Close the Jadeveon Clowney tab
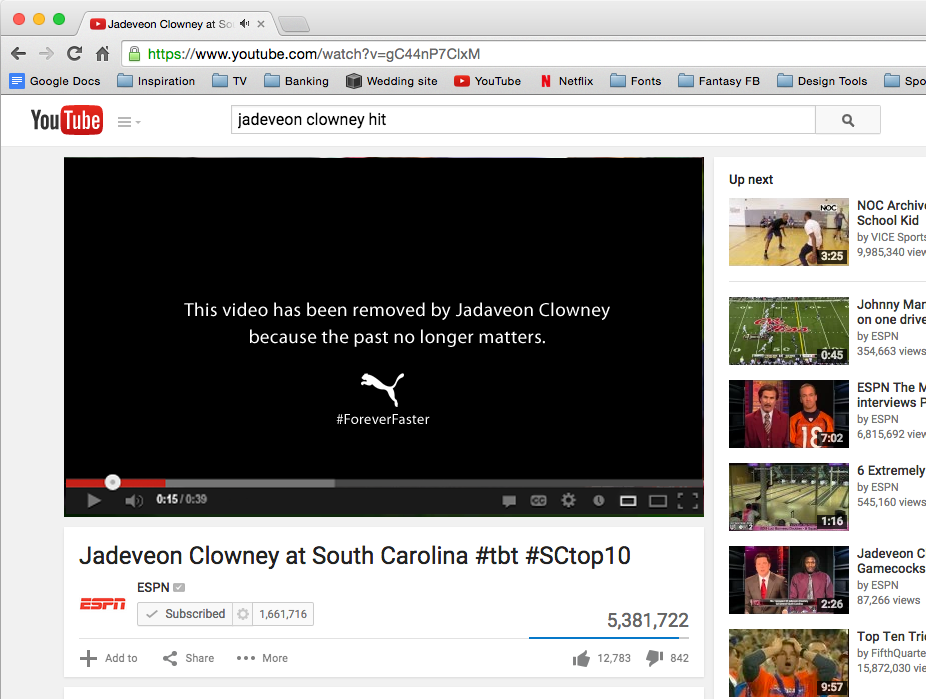926x699 pixels. (x=261, y=24)
